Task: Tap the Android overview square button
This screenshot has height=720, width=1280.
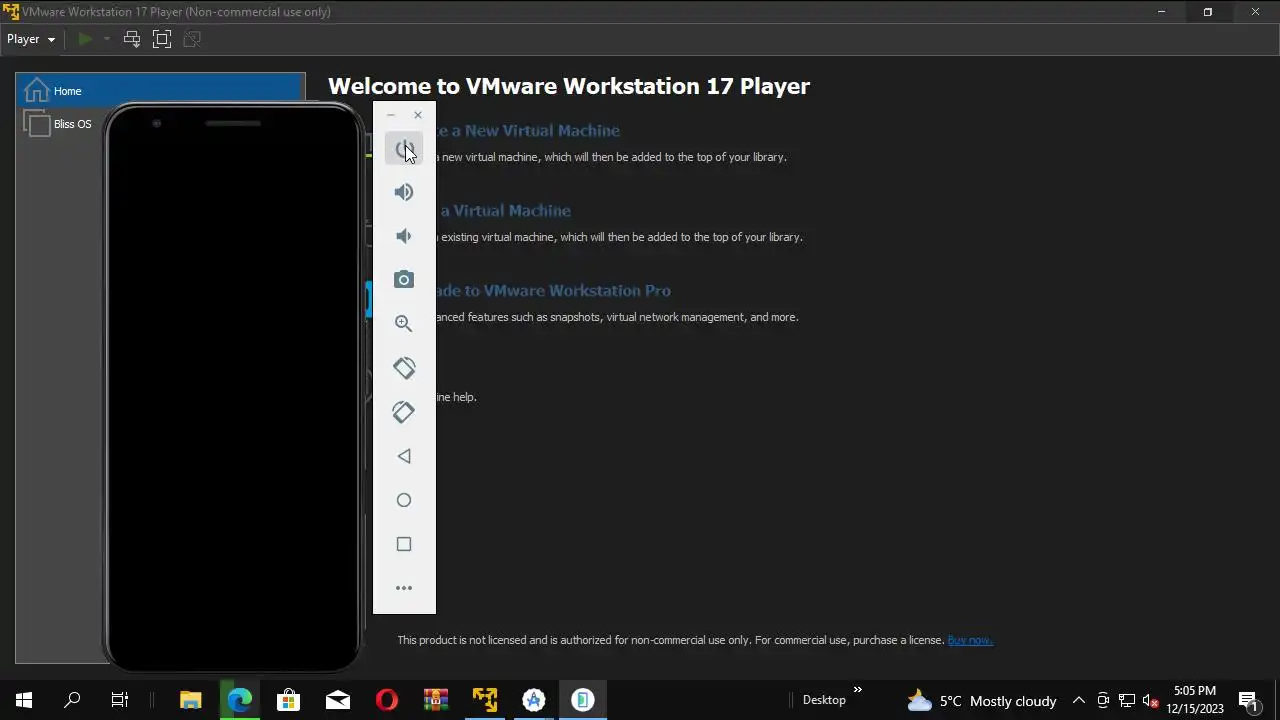Action: (x=404, y=544)
